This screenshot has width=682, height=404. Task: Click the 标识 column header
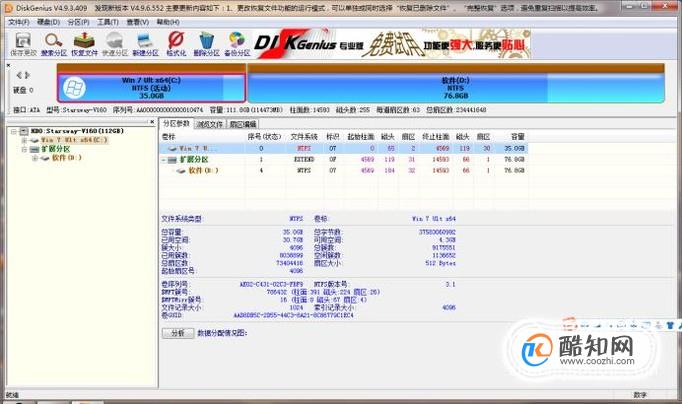(333, 137)
